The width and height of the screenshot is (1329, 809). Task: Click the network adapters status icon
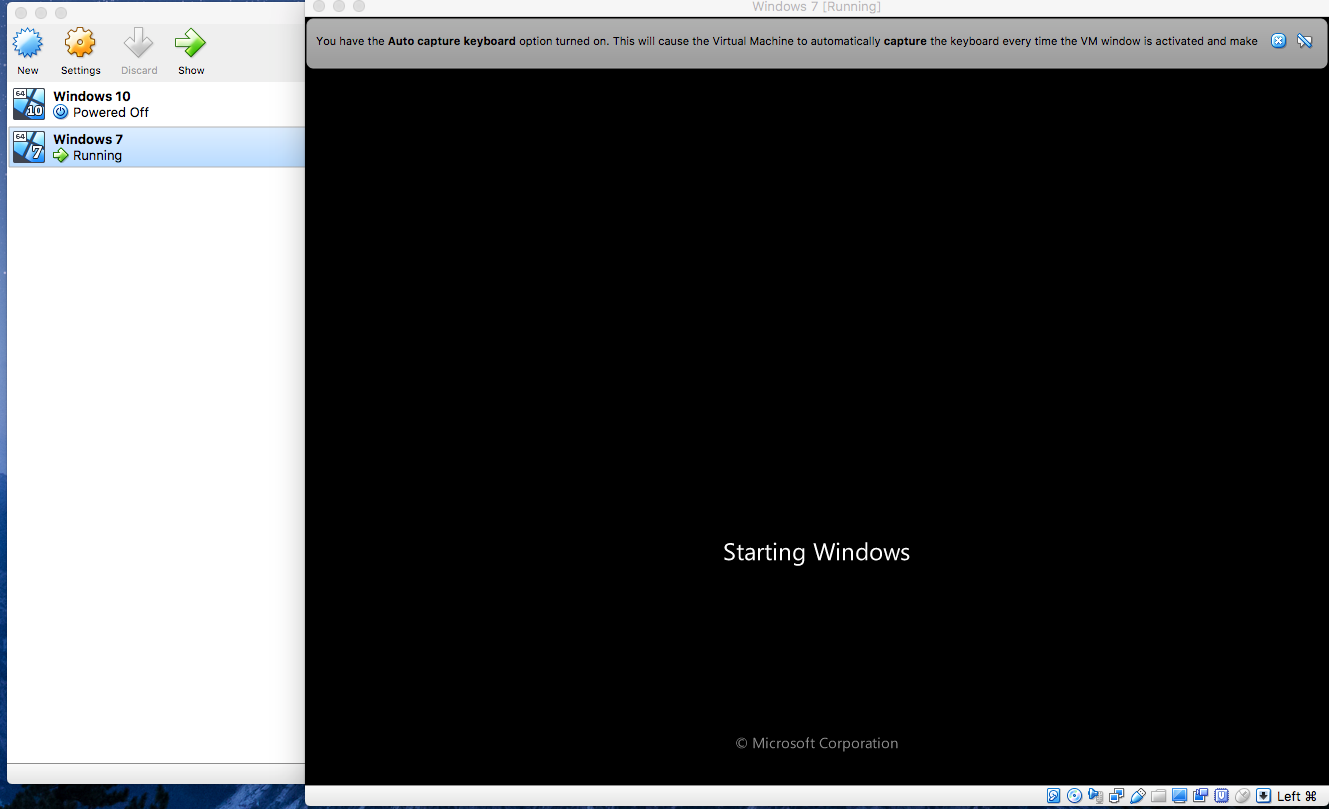pos(1116,796)
